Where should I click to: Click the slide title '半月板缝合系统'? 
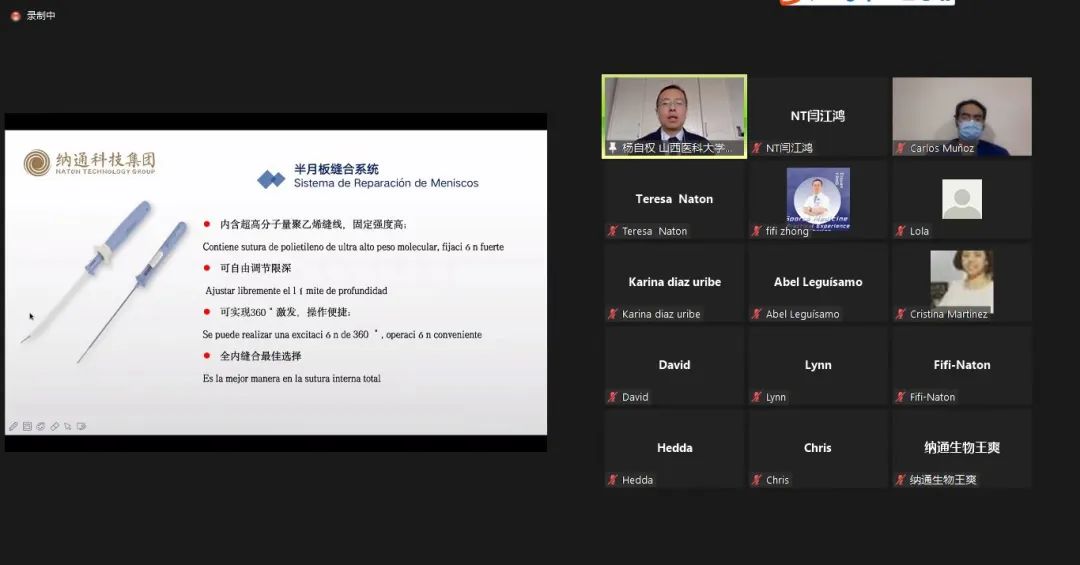point(336,169)
